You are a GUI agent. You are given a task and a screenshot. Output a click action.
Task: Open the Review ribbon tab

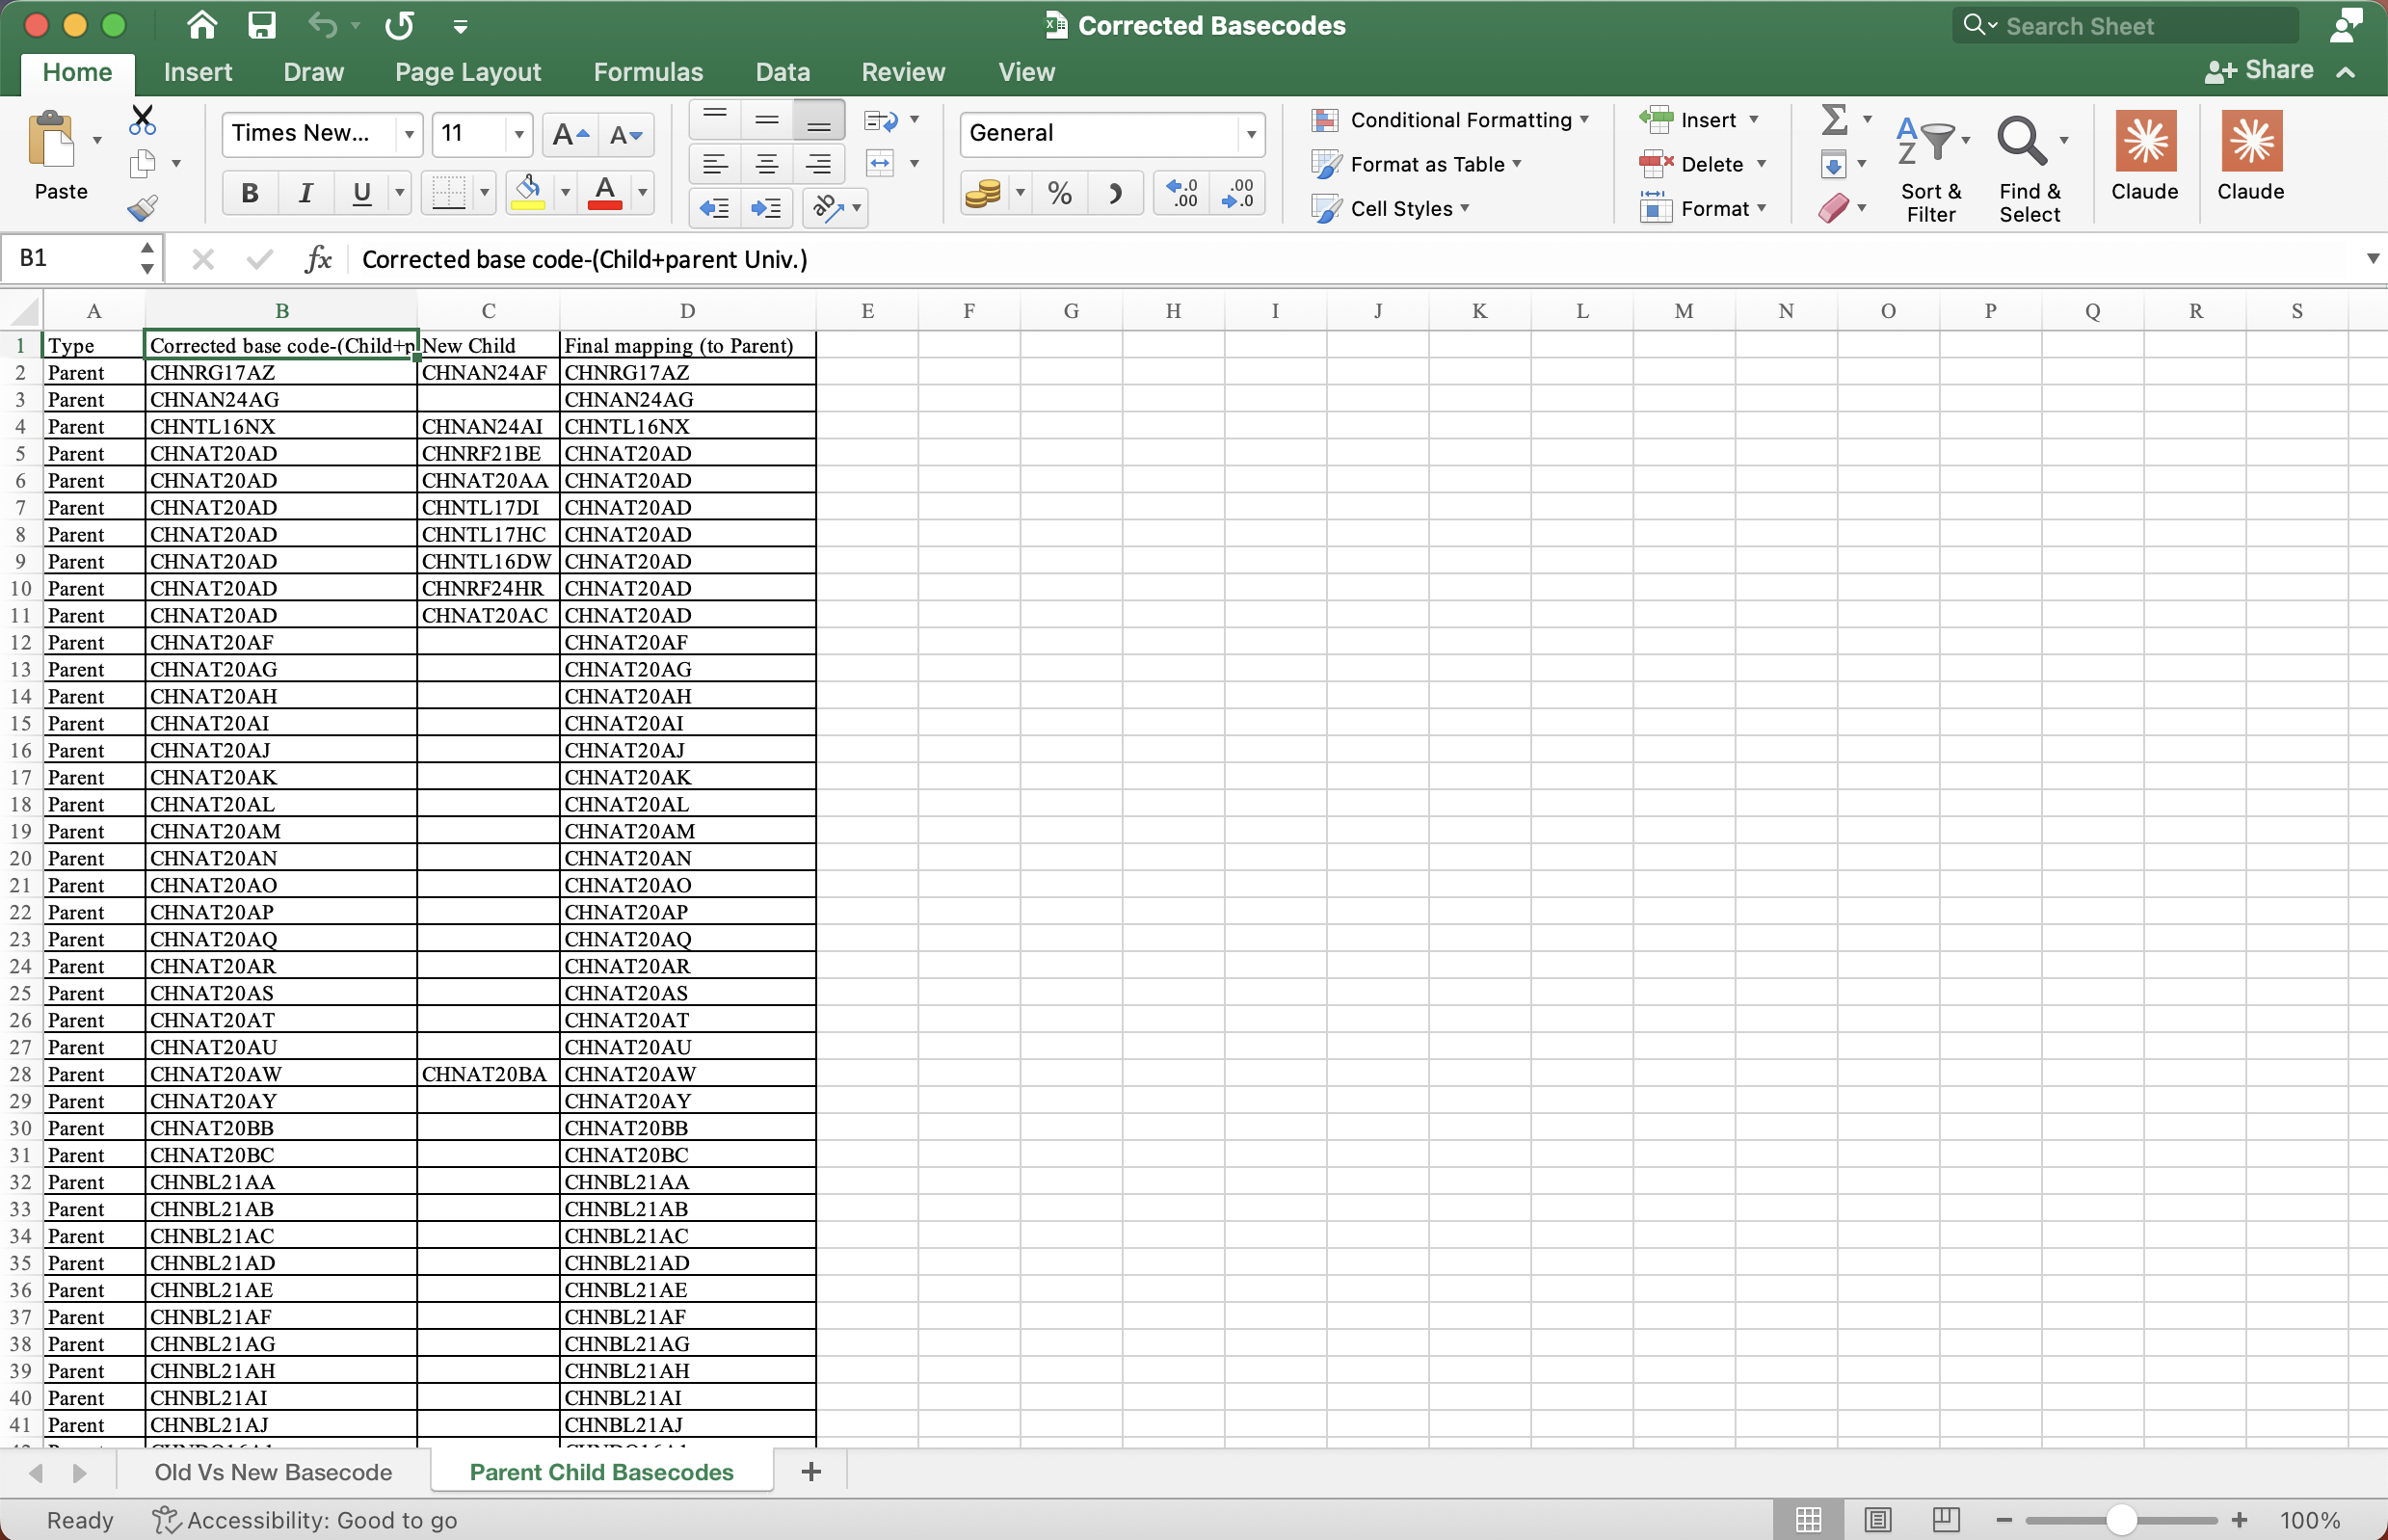click(x=903, y=72)
